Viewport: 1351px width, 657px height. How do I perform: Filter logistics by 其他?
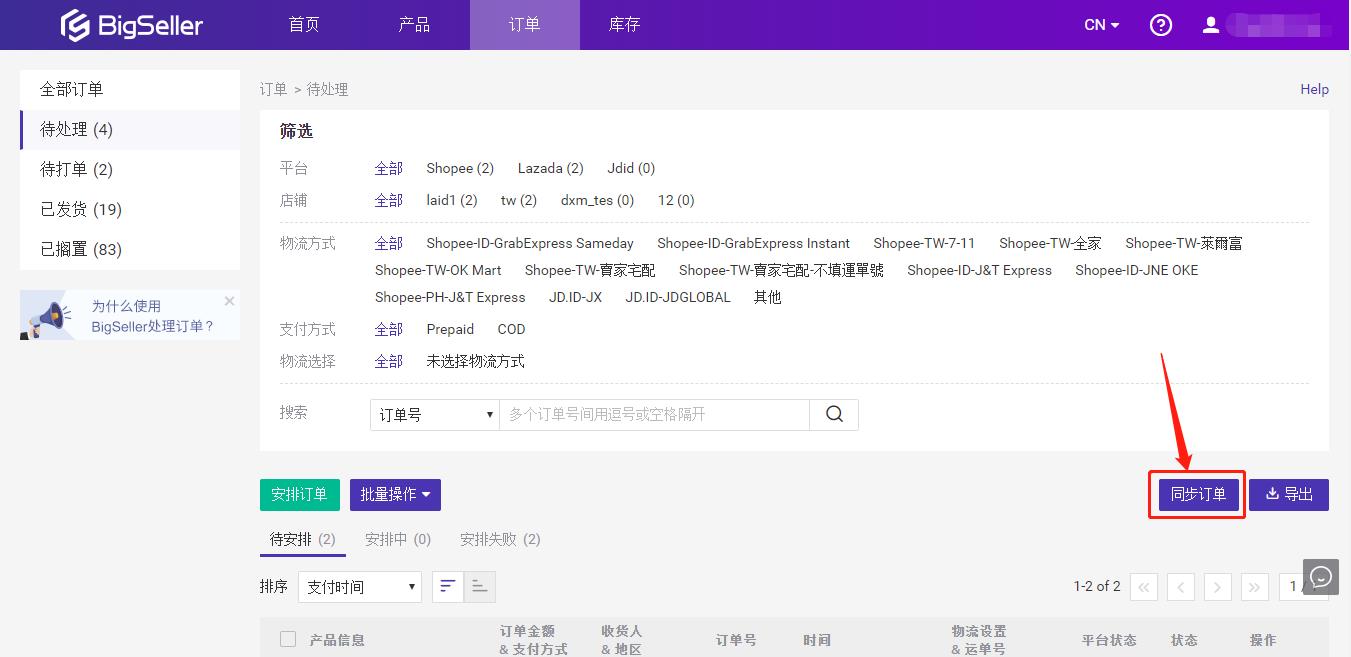pos(768,298)
